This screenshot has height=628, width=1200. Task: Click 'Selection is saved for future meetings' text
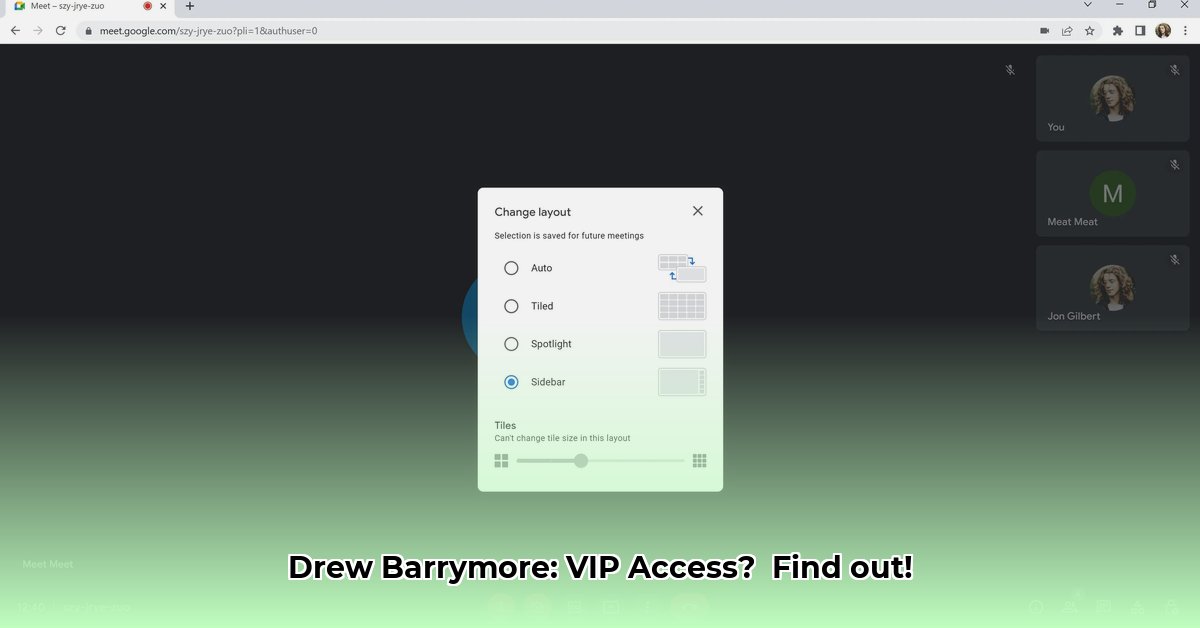pyautogui.click(x=569, y=236)
